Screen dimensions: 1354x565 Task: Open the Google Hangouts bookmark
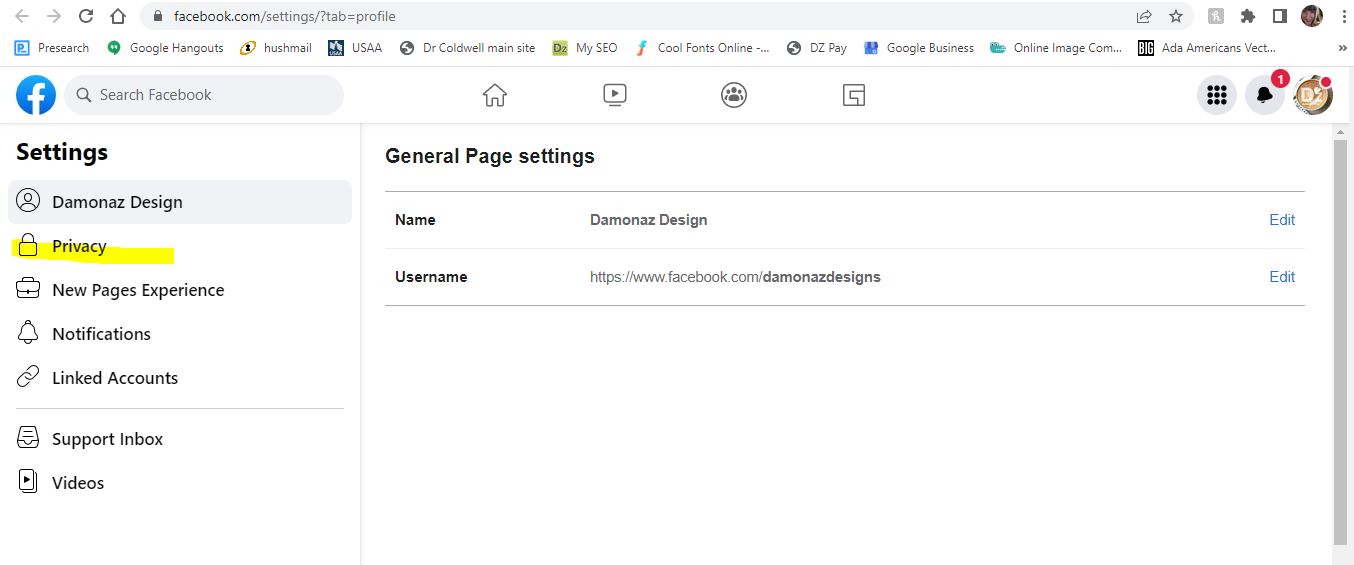165,48
